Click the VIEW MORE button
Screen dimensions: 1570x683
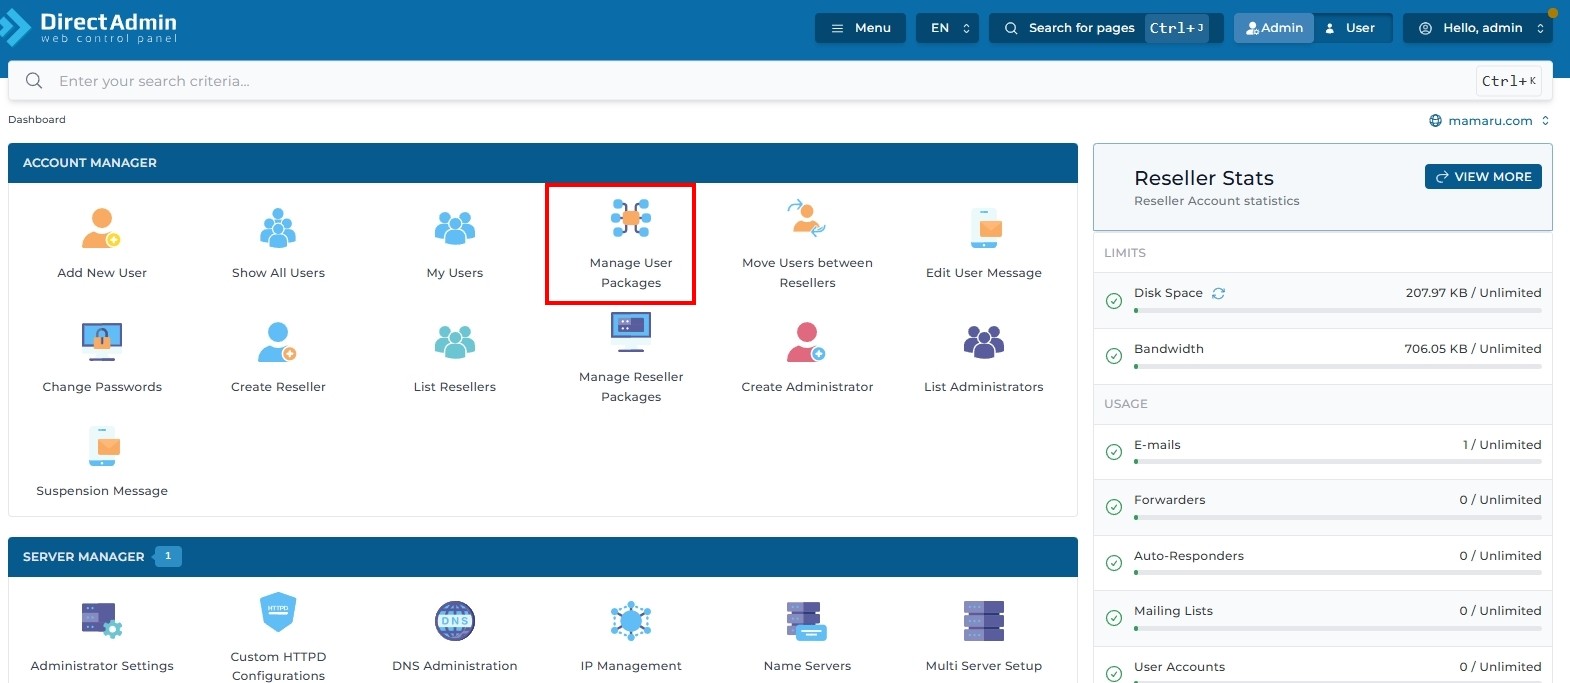point(1482,177)
